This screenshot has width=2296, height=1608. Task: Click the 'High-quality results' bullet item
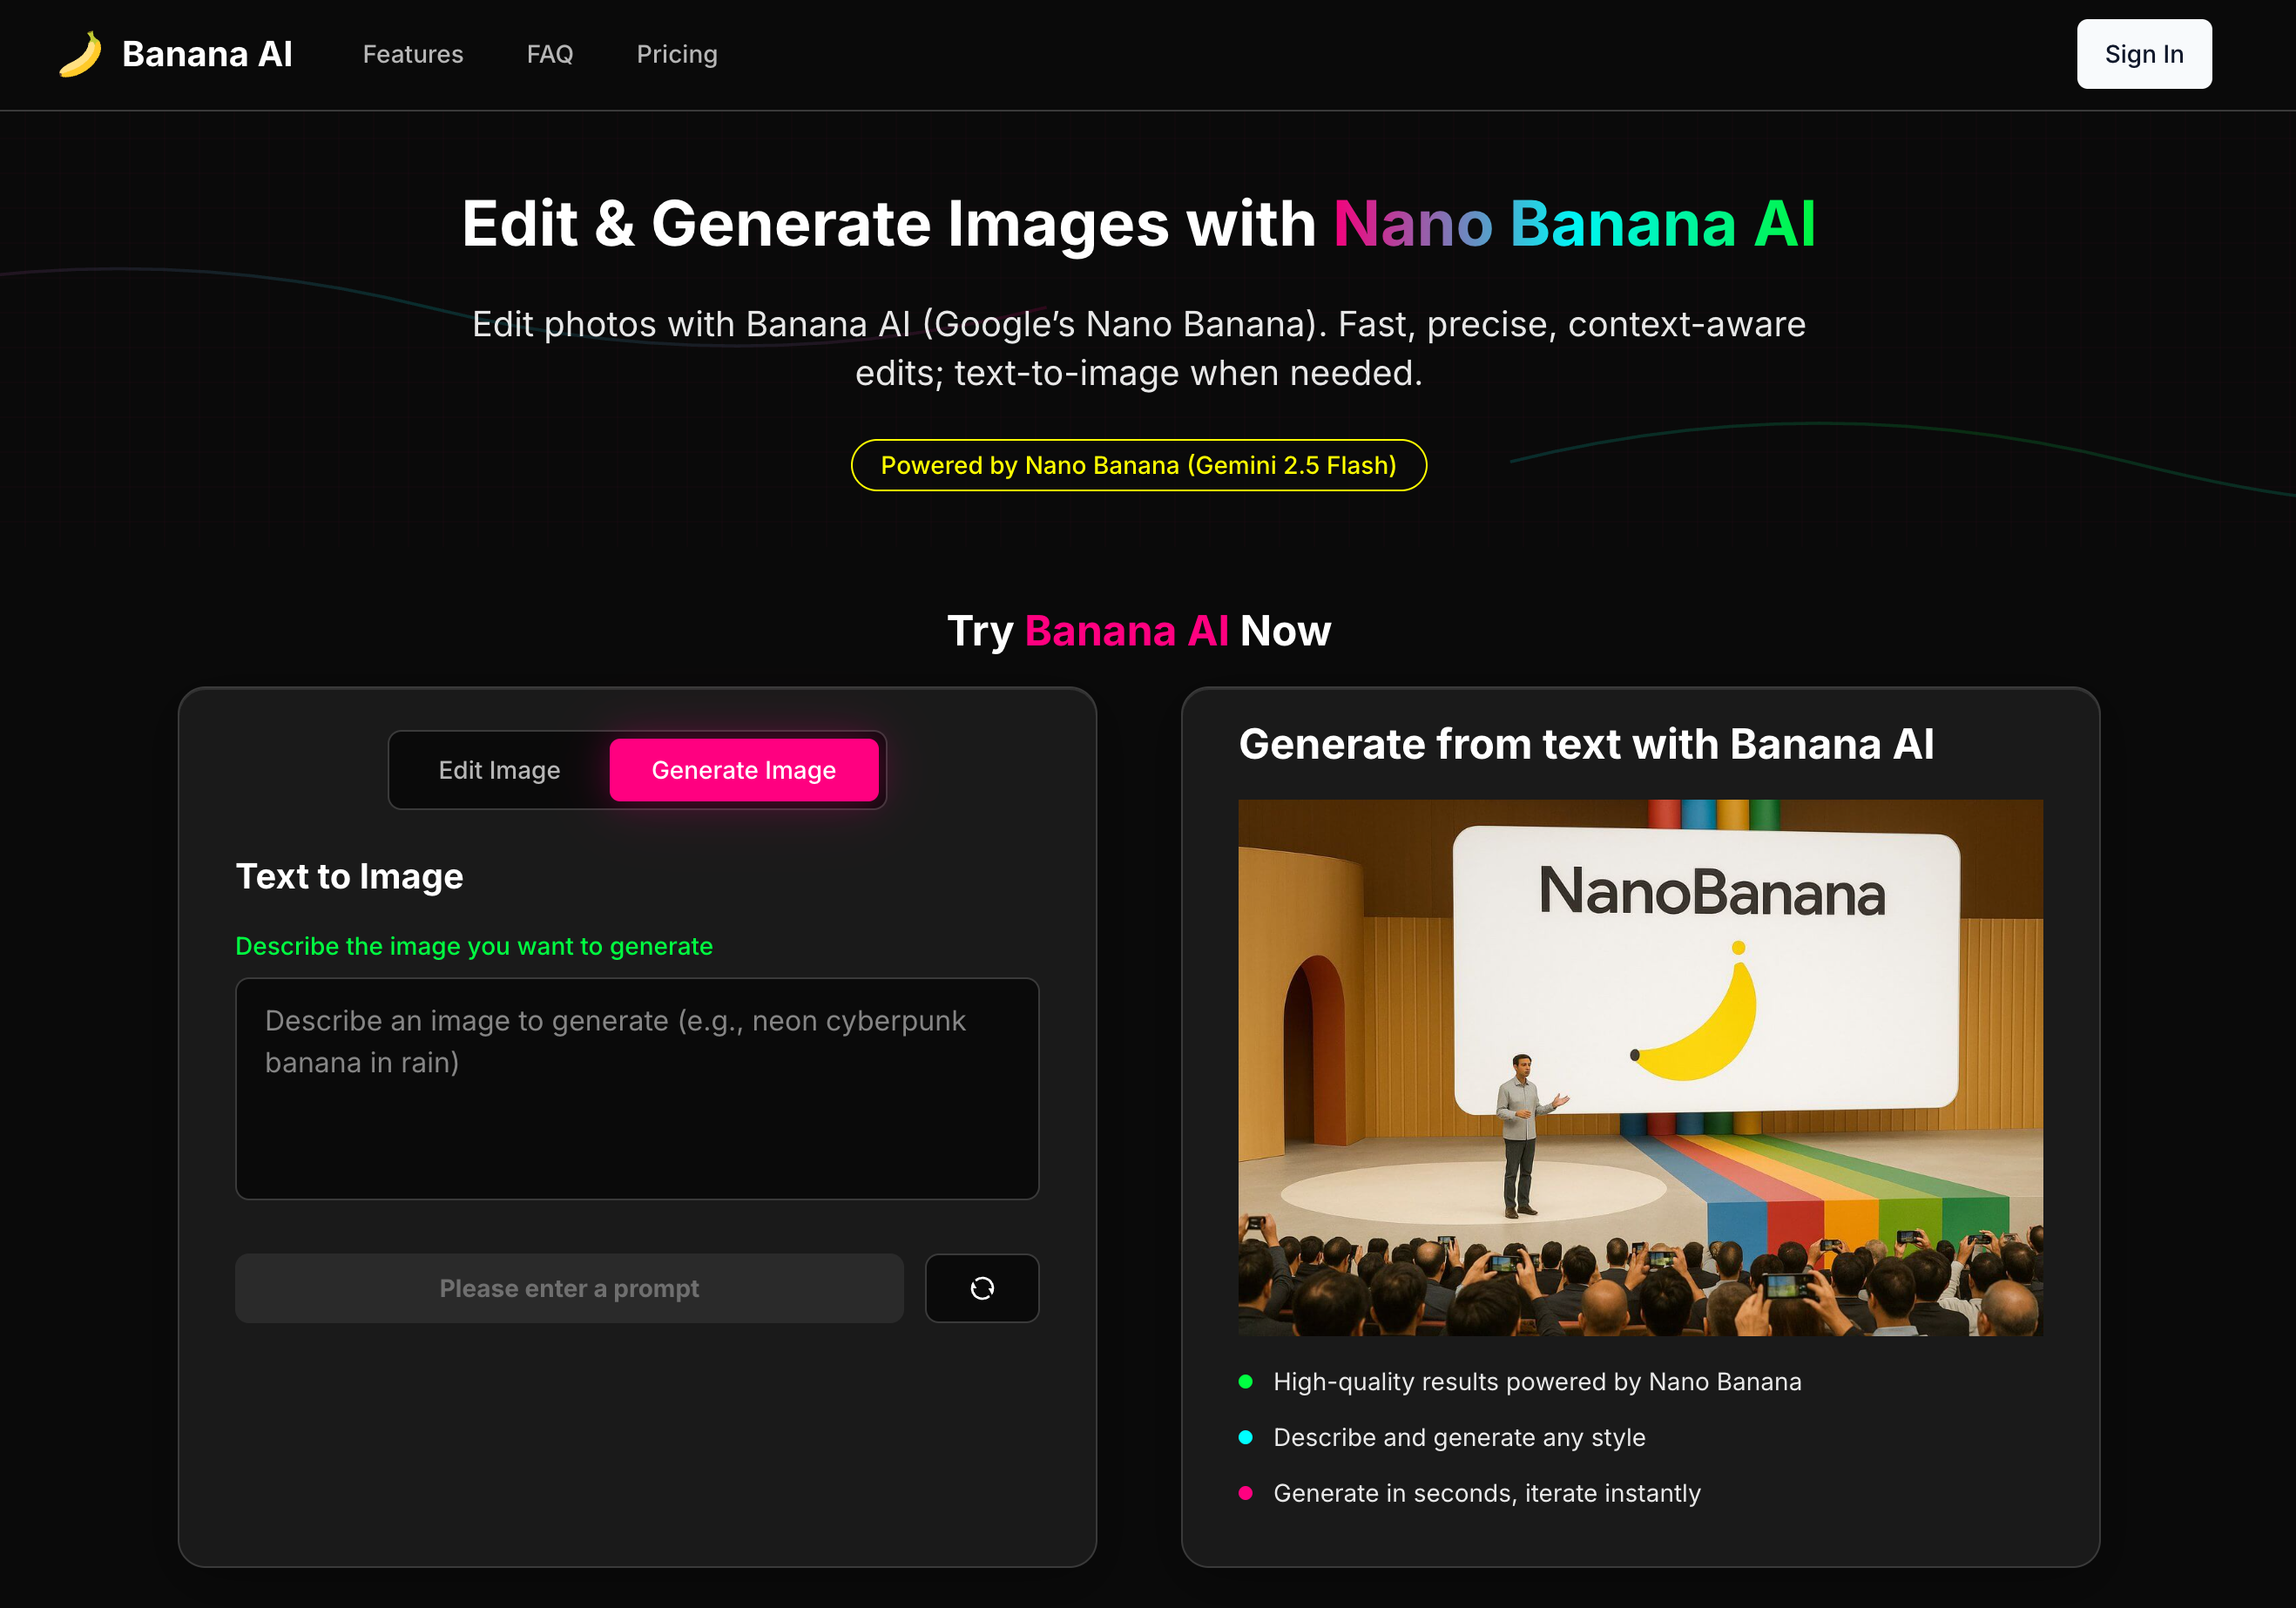point(1536,1382)
